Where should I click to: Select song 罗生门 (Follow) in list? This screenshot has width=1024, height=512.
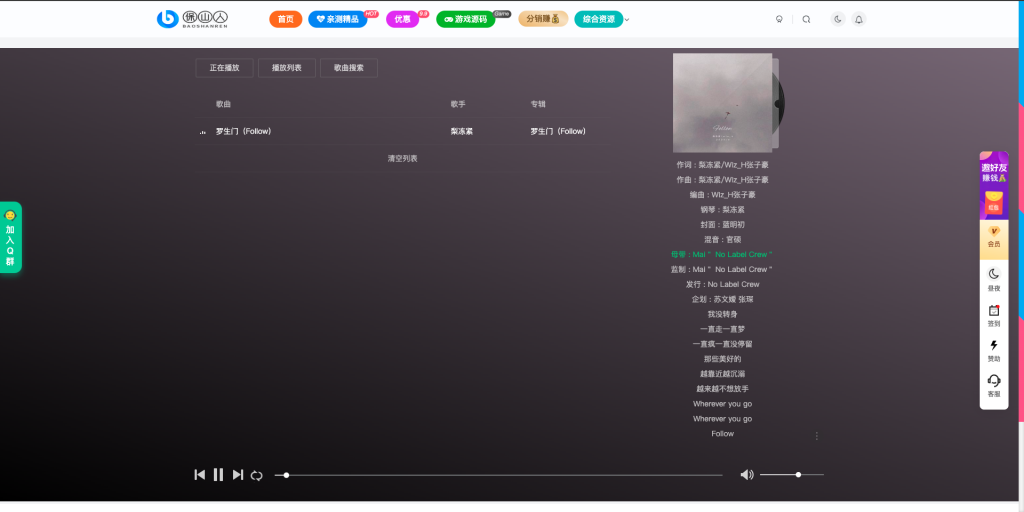[244, 131]
